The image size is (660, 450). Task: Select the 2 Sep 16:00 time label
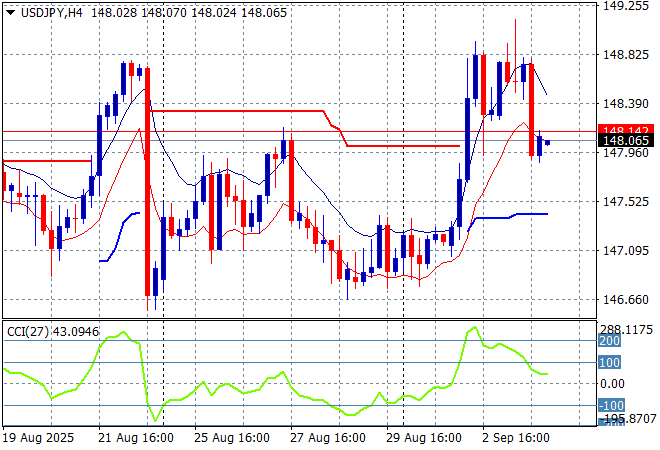point(516,438)
